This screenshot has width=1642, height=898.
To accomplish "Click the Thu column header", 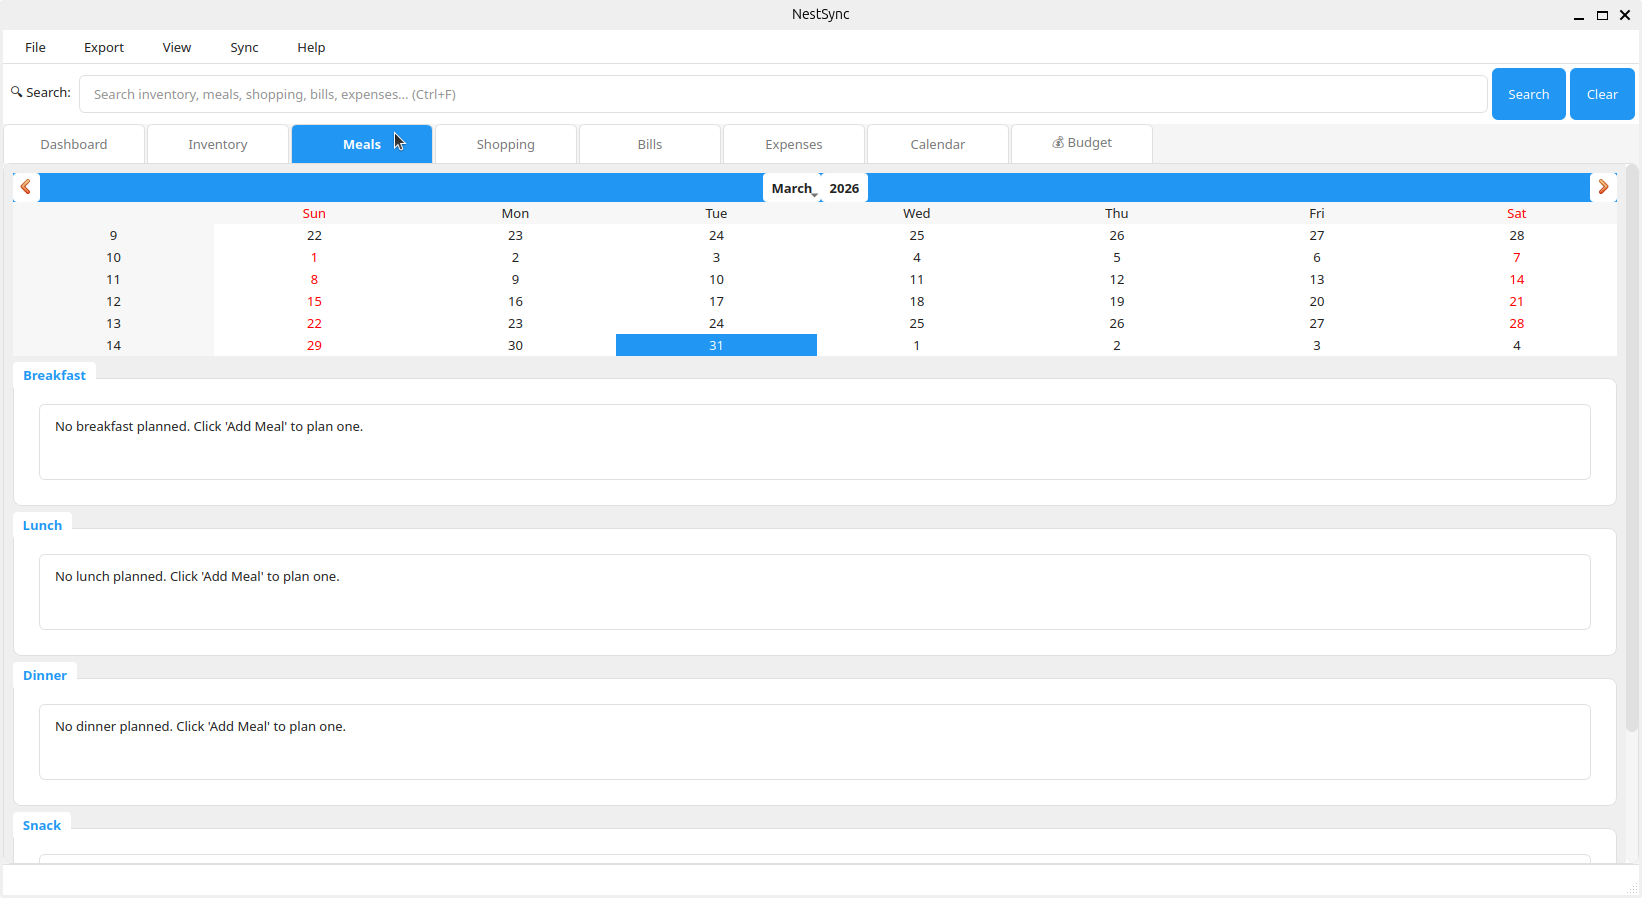I will click(x=1117, y=213).
